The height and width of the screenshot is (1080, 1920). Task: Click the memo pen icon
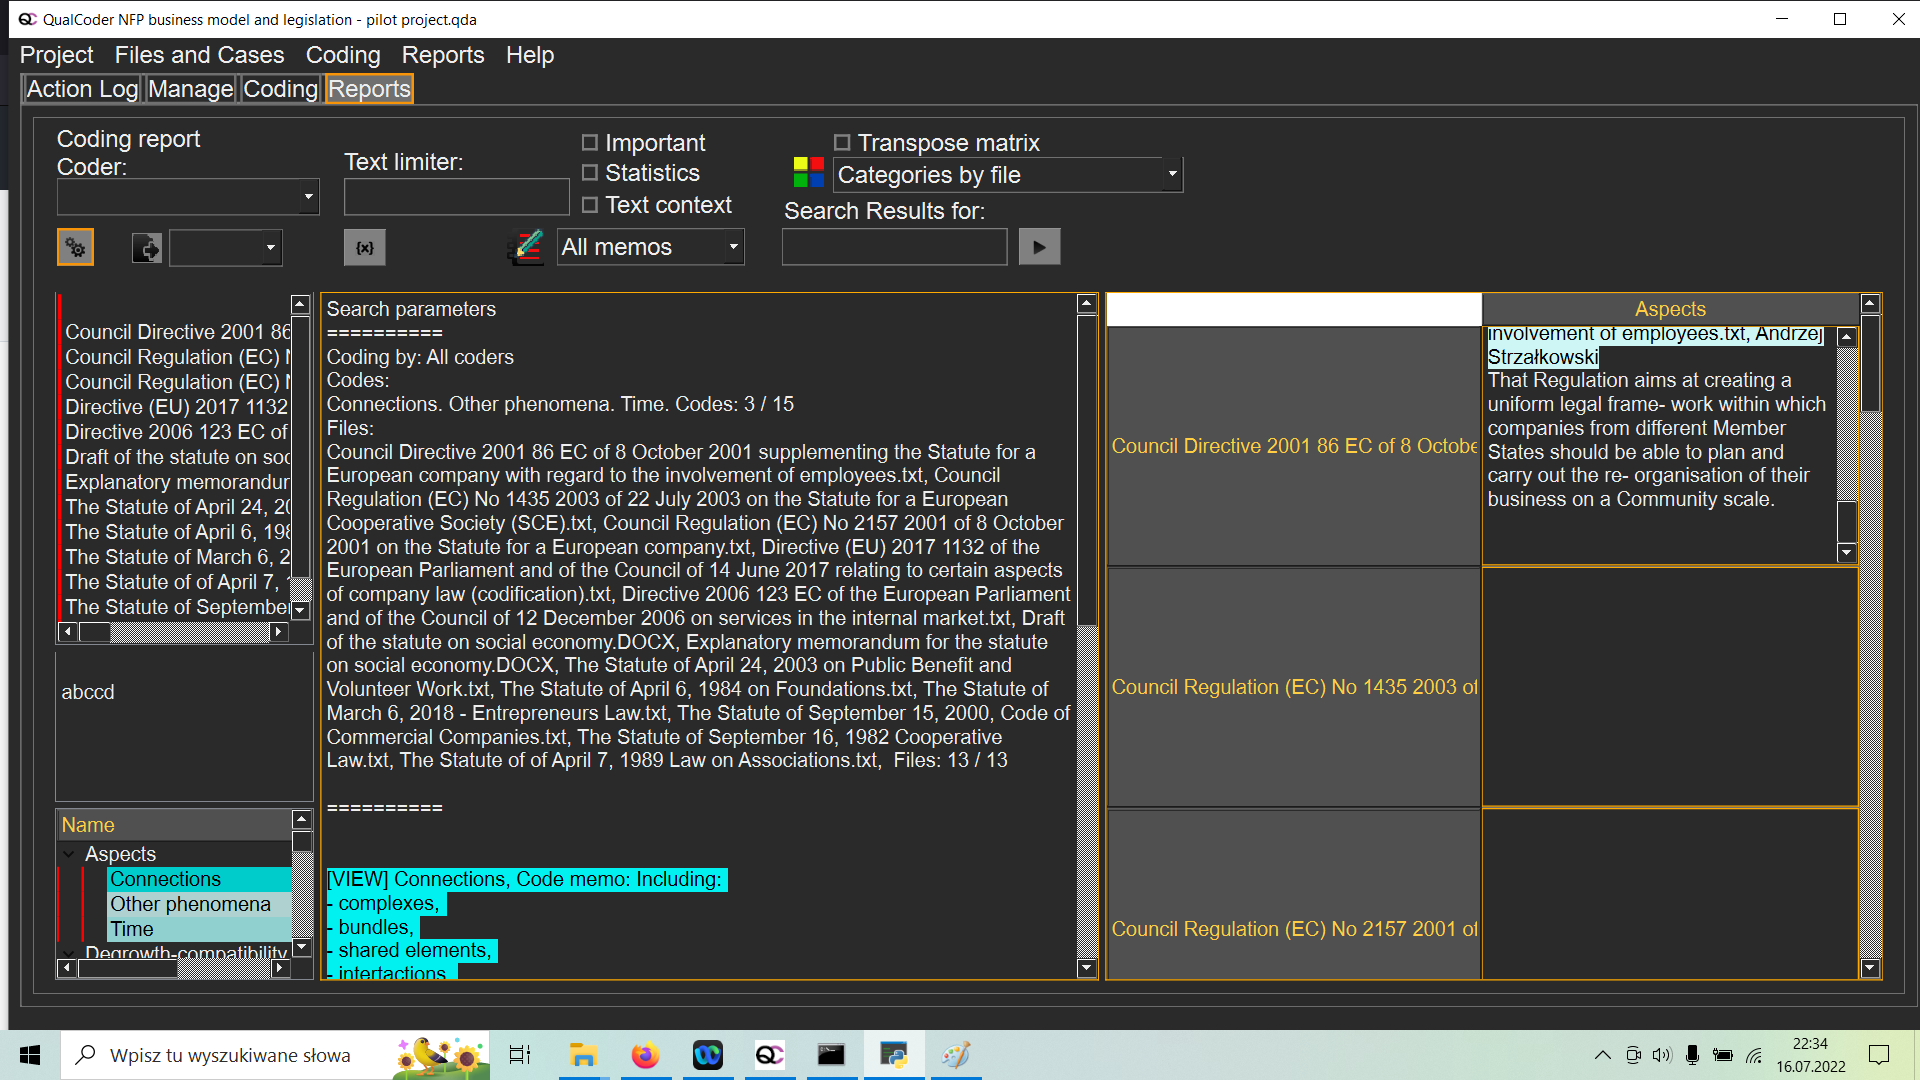pos(525,247)
